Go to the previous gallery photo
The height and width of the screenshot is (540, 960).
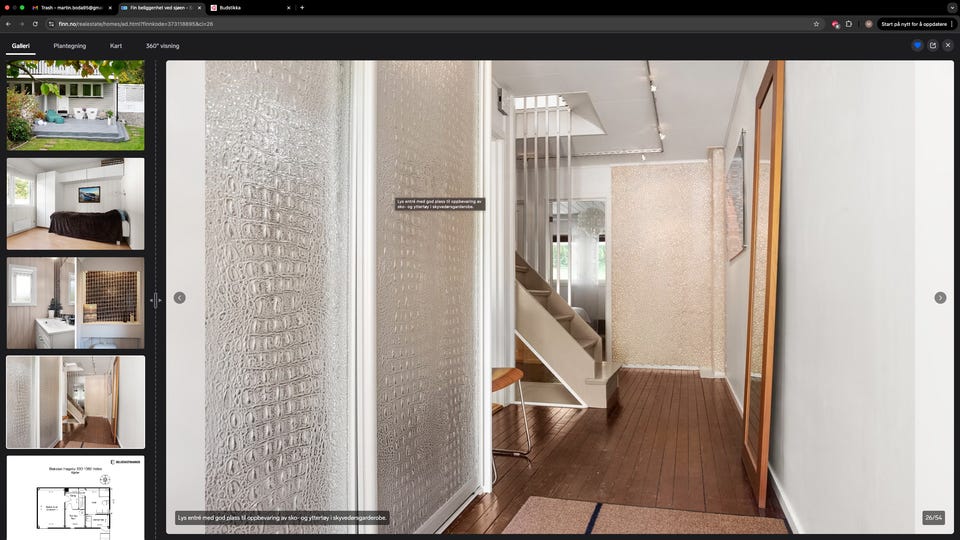tap(179, 298)
